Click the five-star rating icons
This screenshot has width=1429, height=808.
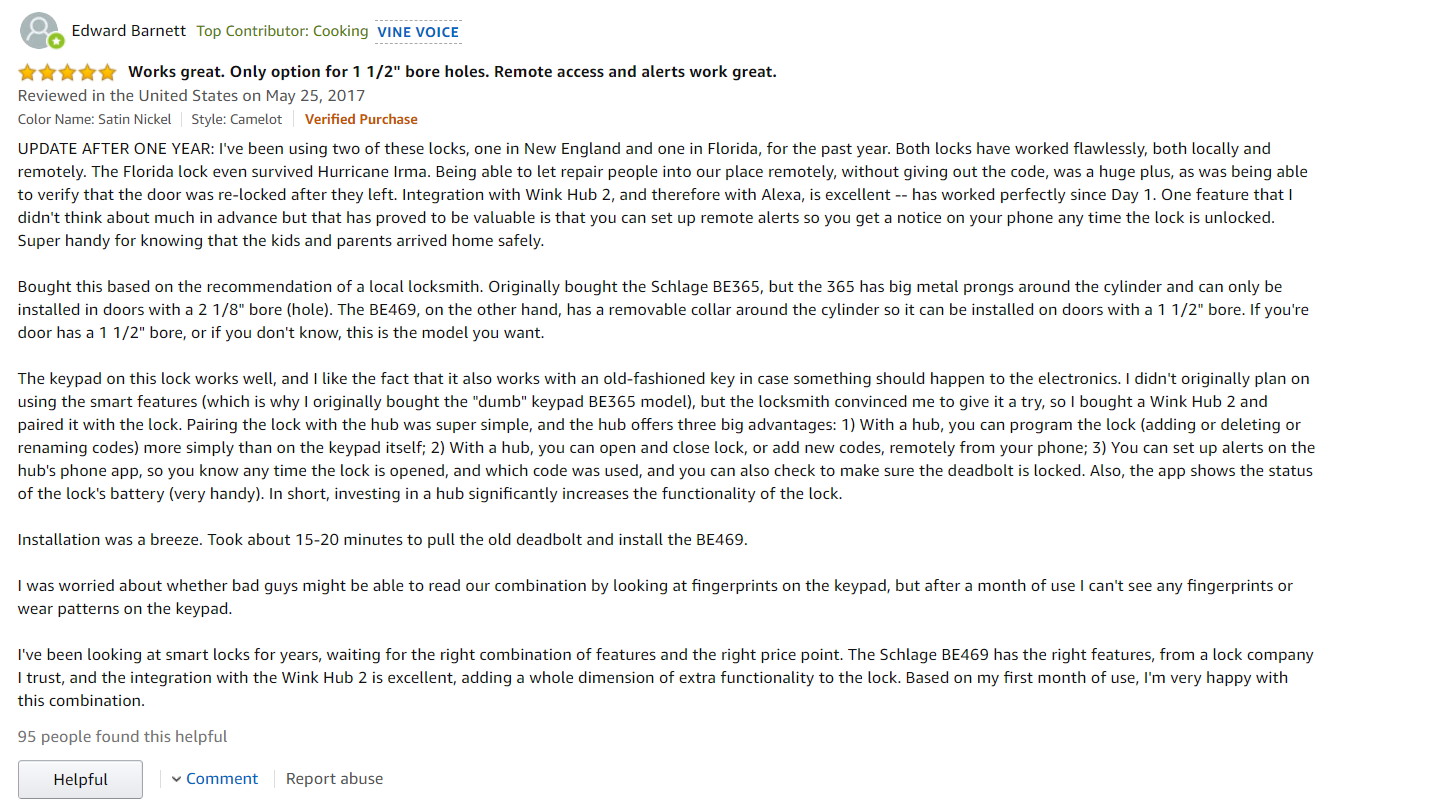tap(67, 72)
